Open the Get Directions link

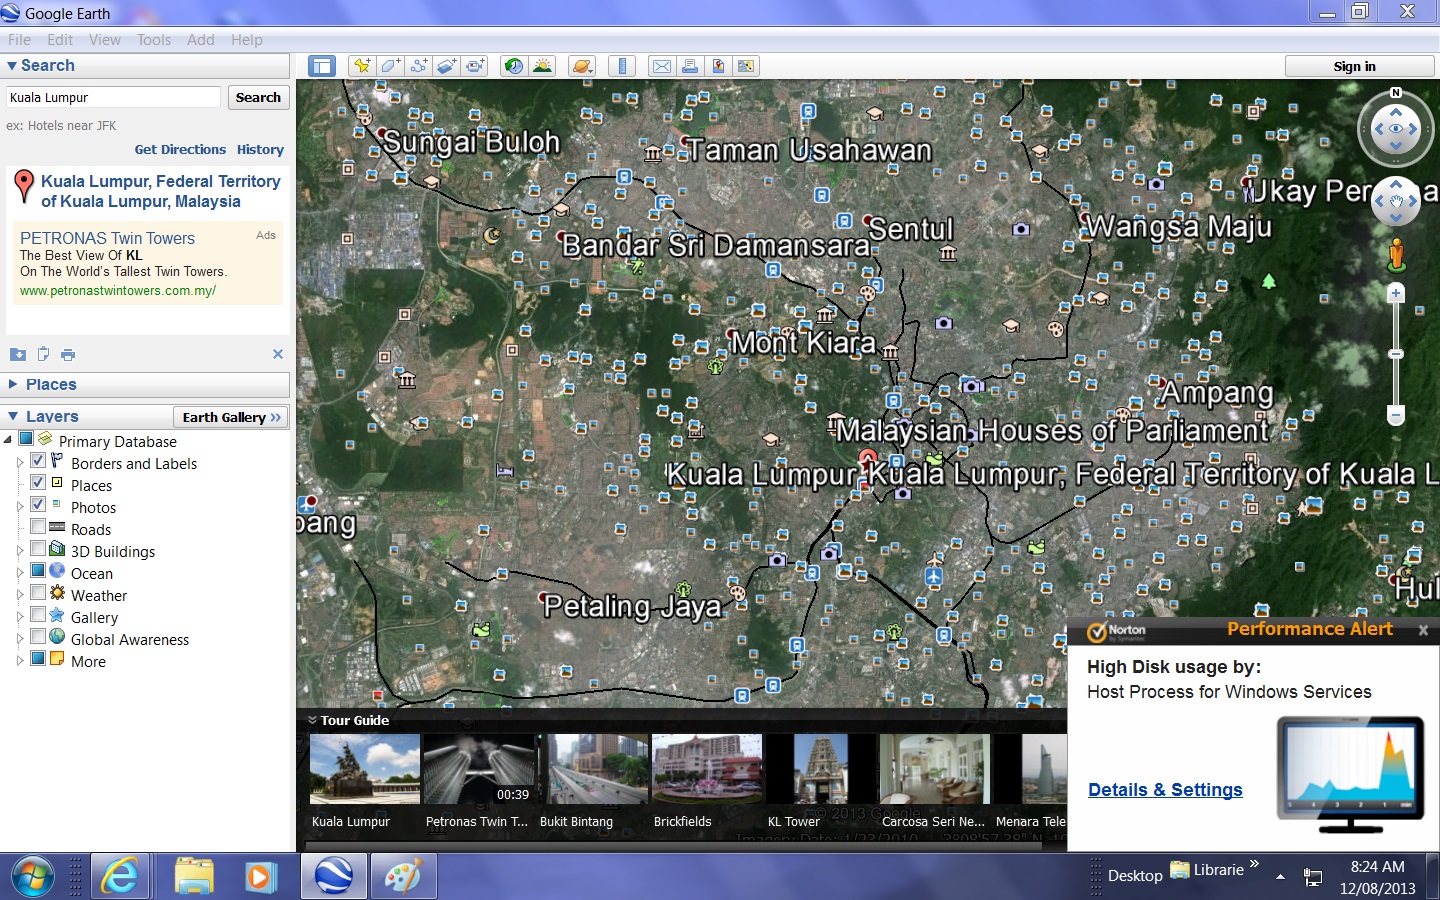(180, 150)
